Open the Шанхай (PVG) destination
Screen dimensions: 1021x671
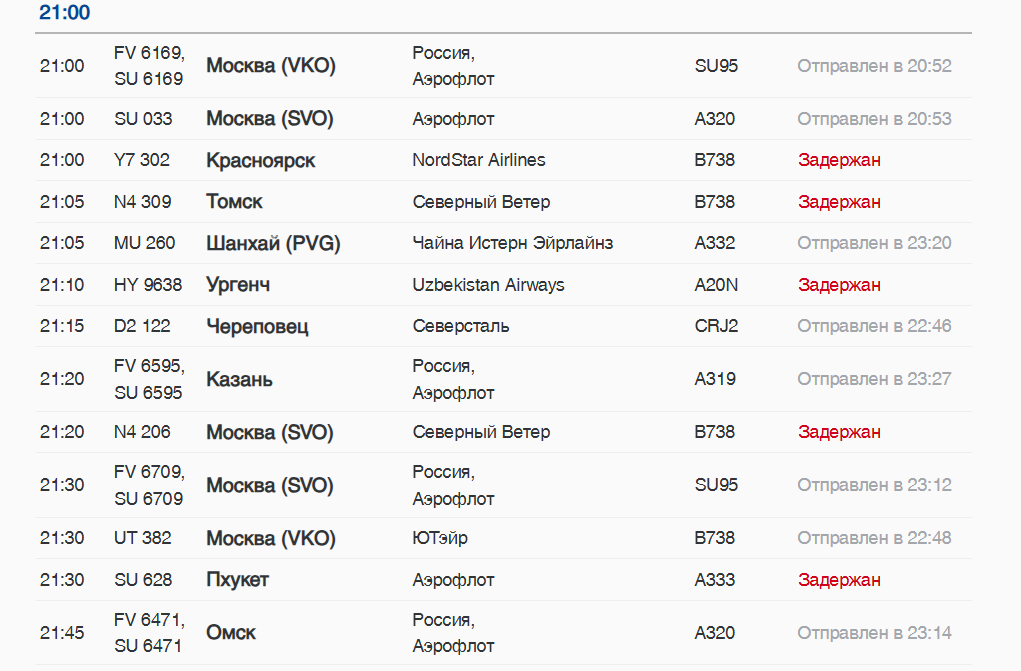tap(273, 243)
